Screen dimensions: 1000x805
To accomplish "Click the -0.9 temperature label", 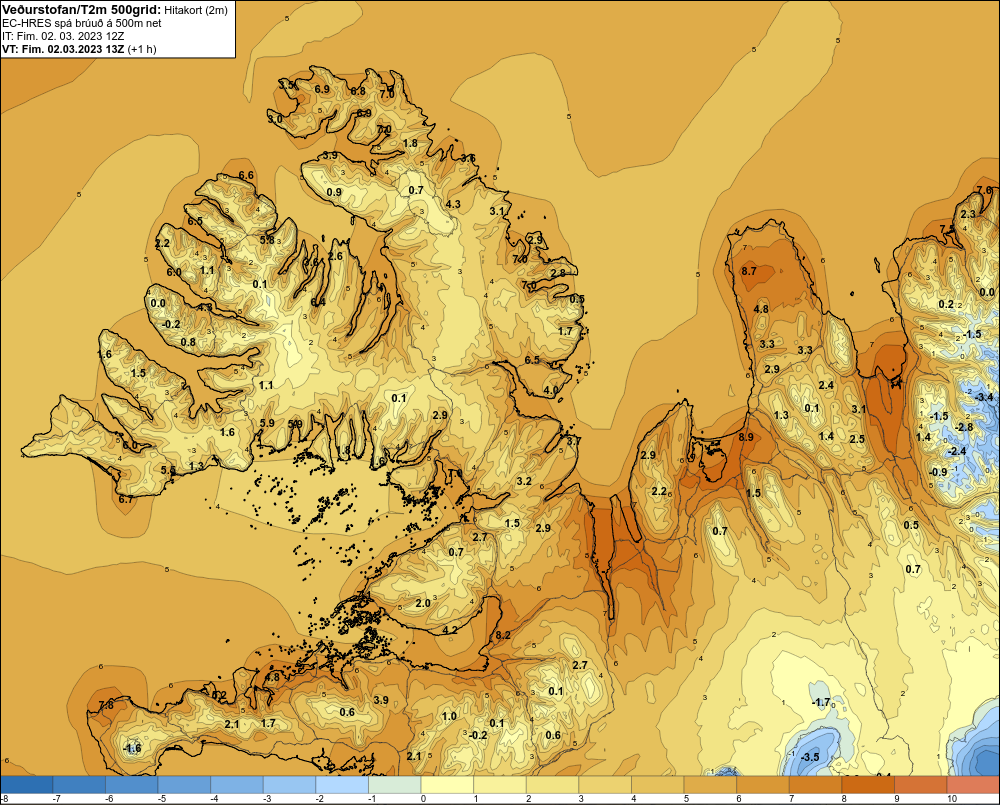I will click(x=938, y=472).
